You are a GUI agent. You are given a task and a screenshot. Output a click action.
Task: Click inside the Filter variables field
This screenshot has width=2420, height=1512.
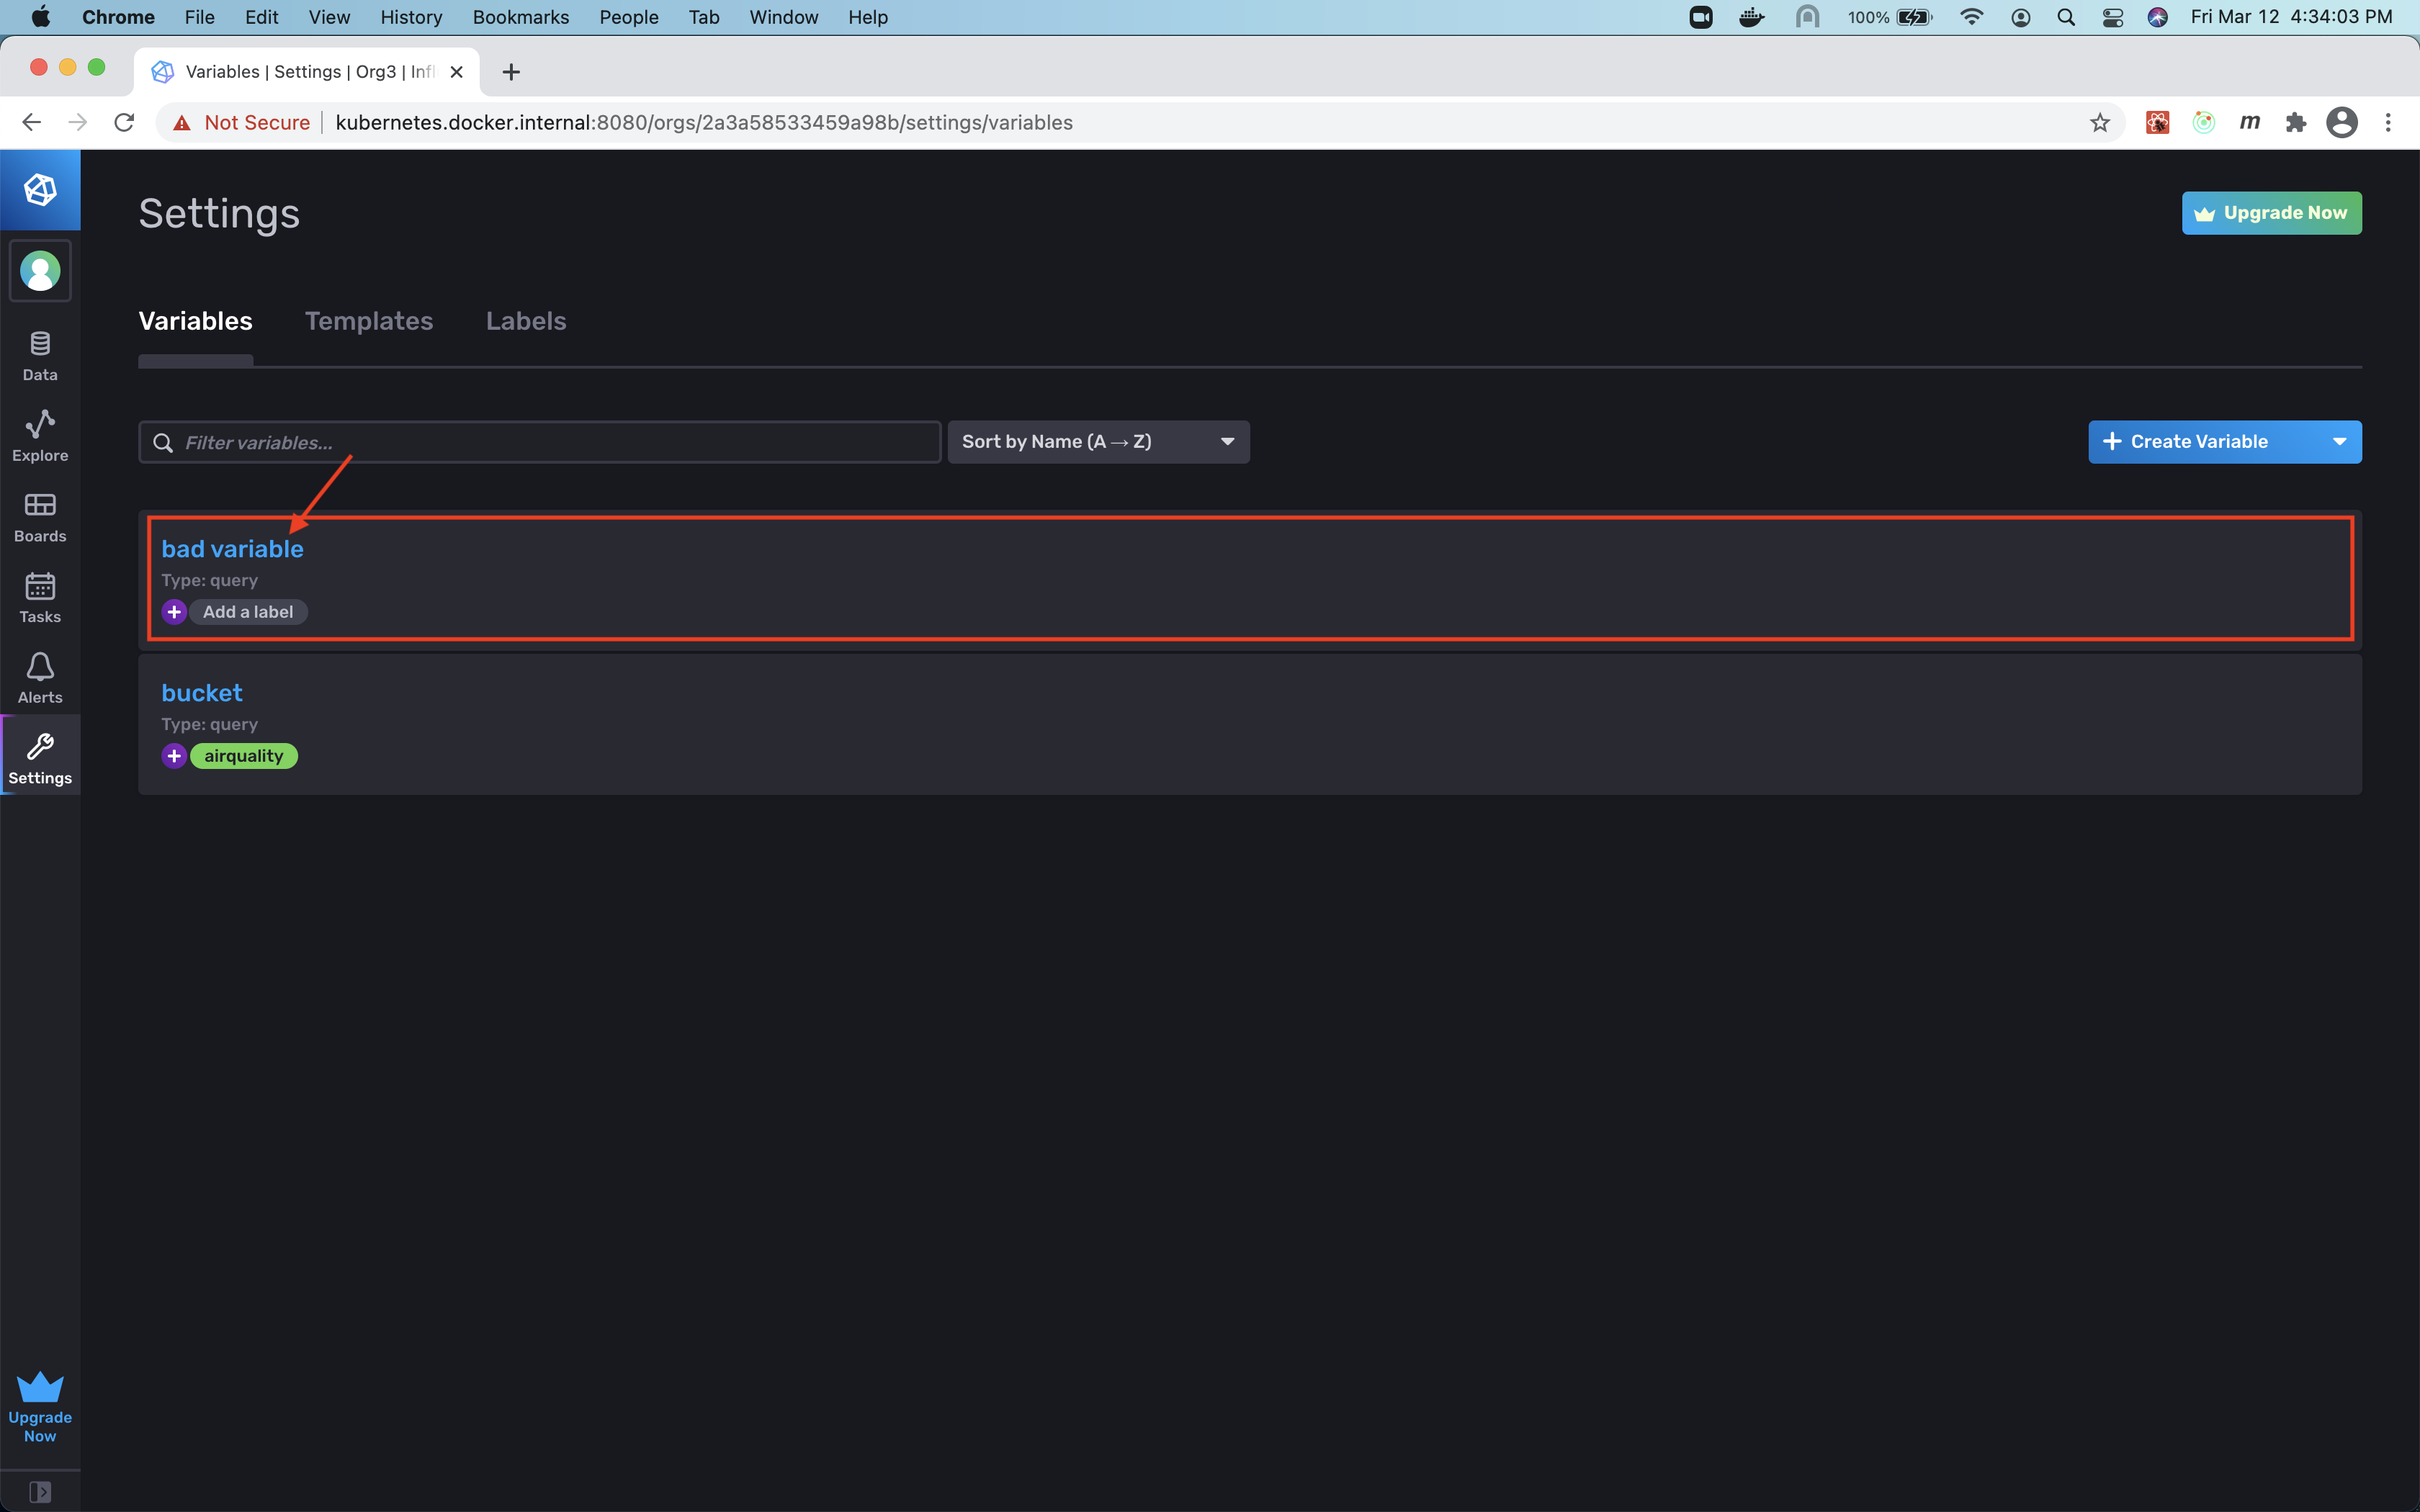click(x=540, y=441)
